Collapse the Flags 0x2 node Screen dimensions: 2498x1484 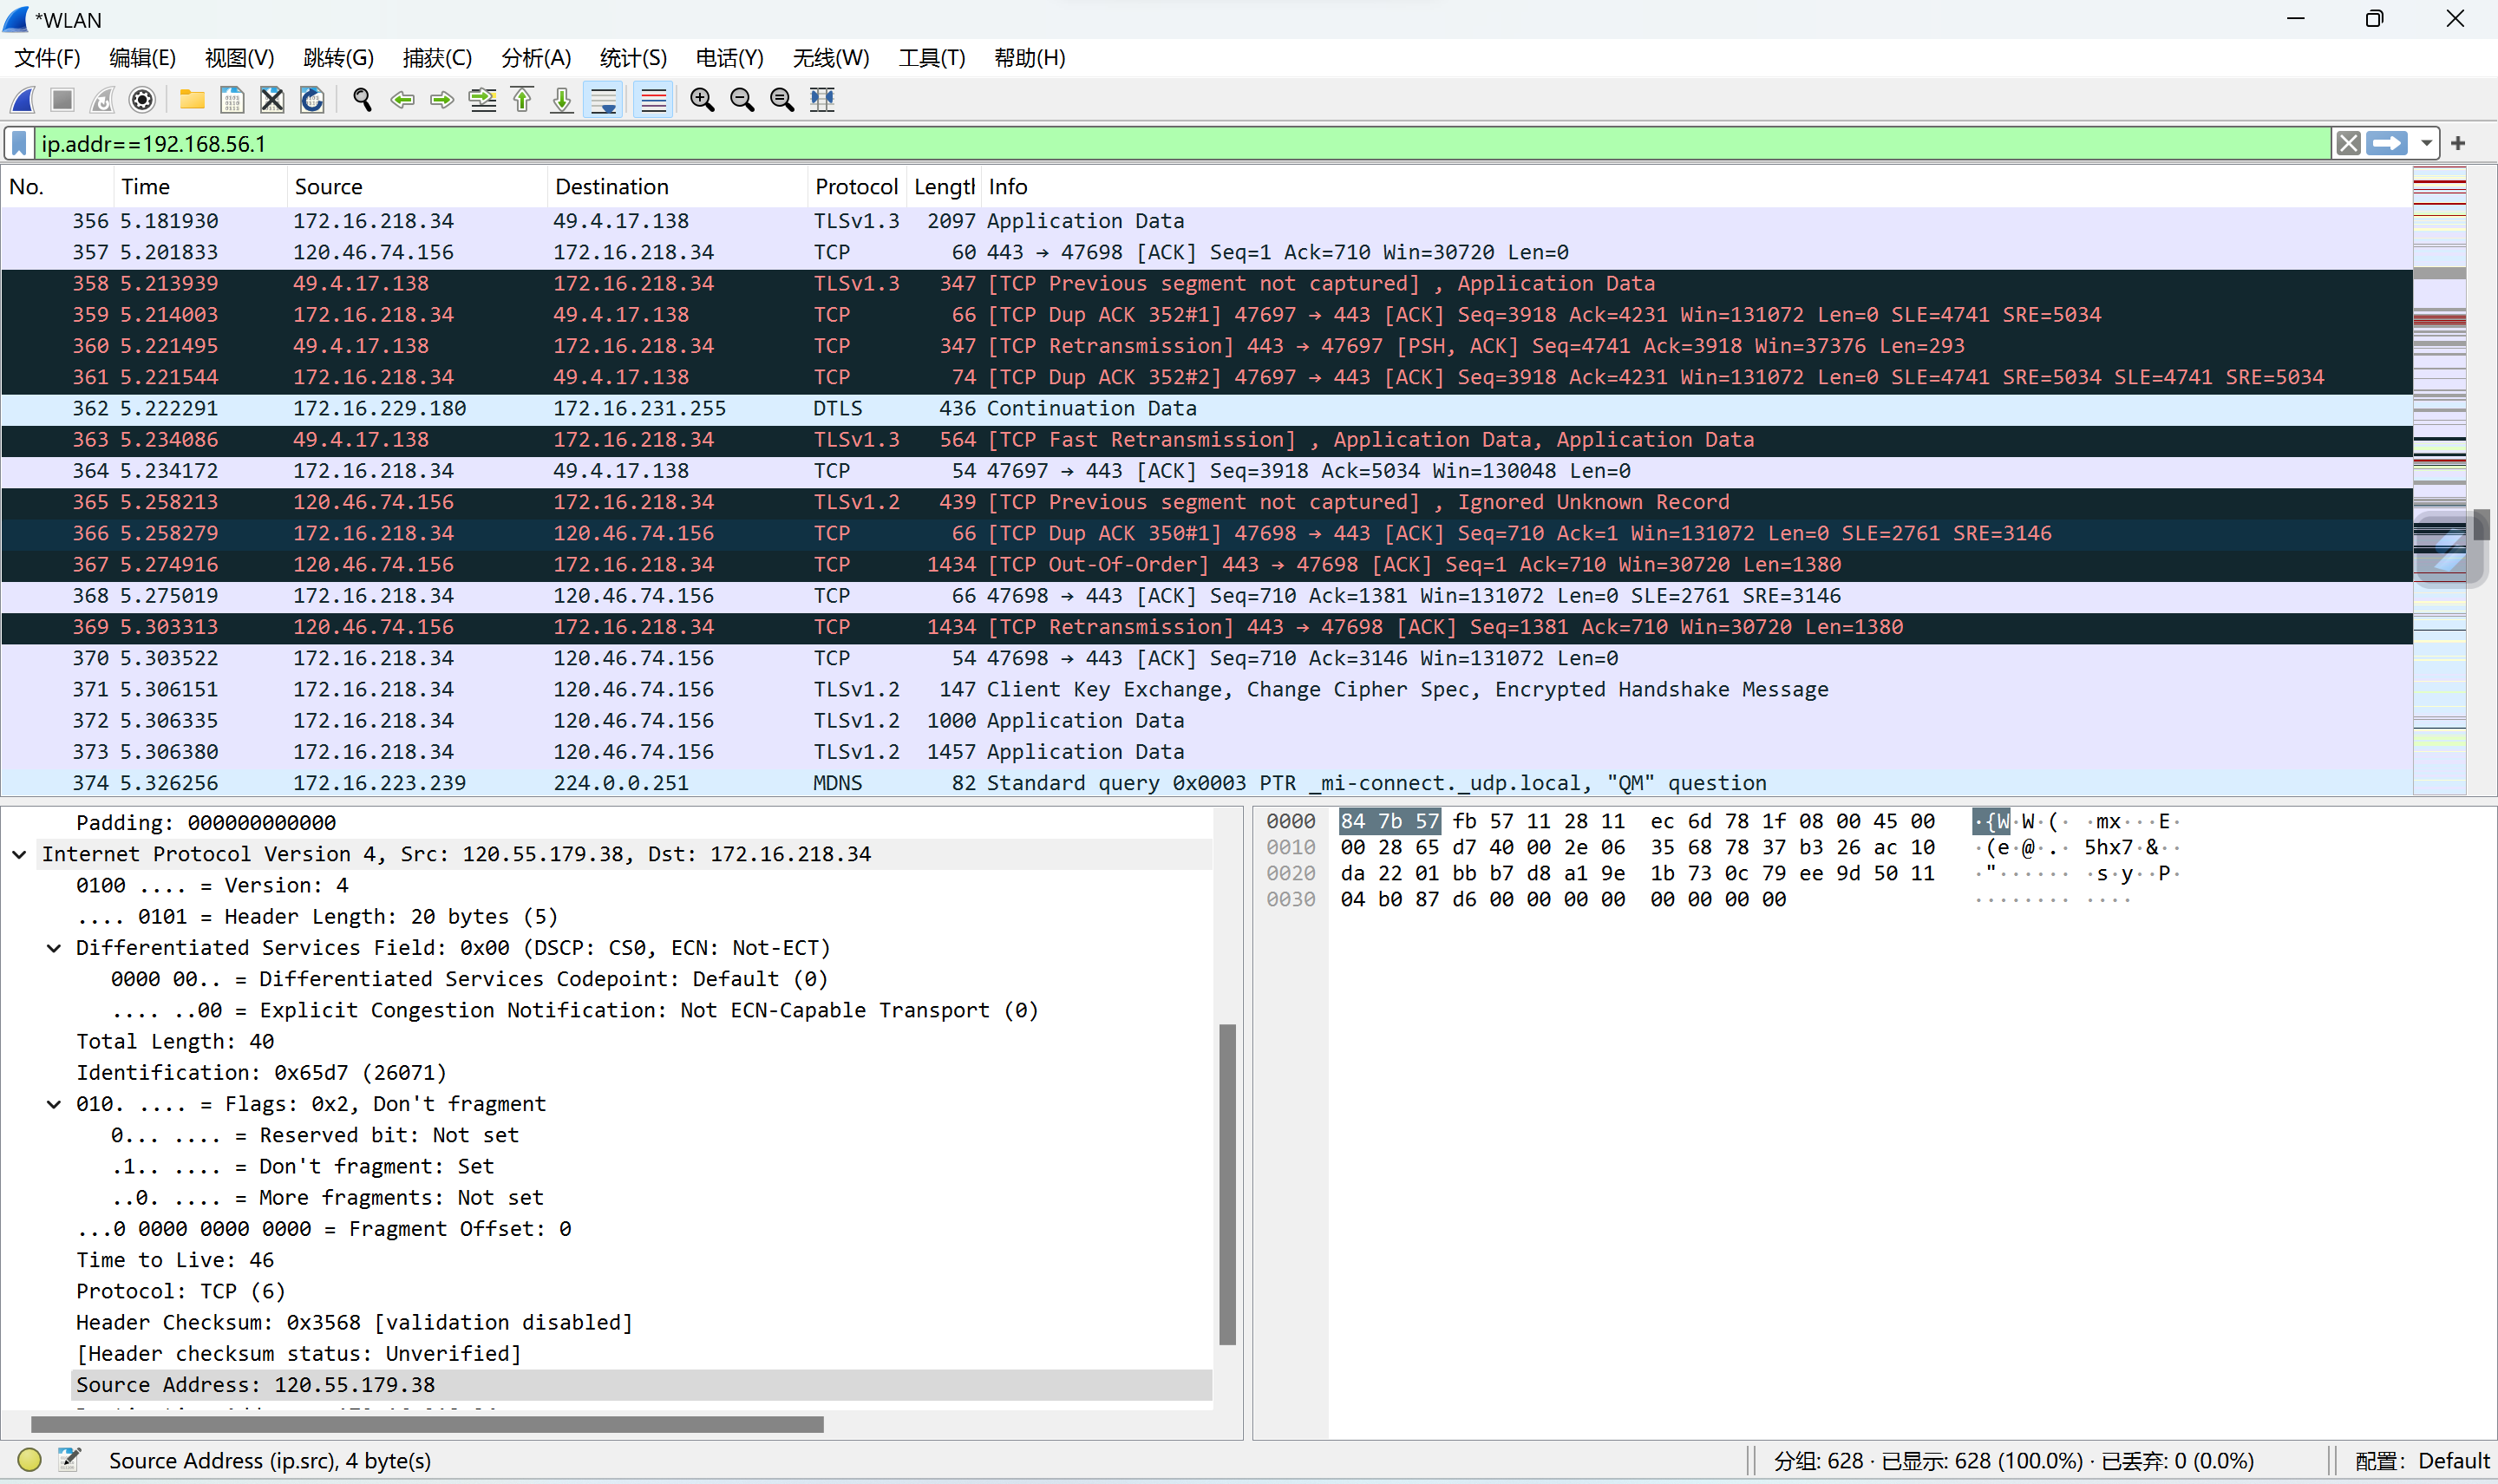pyautogui.click(x=54, y=1105)
